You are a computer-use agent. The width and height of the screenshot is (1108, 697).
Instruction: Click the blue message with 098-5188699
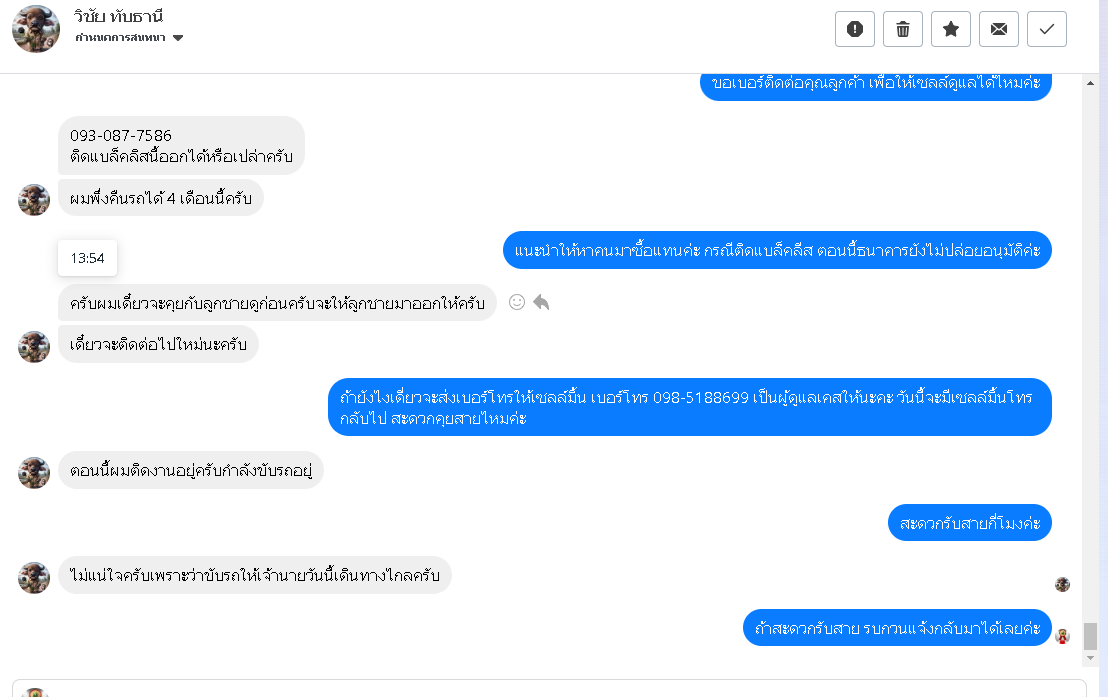pyautogui.click(x=689, y=407)
